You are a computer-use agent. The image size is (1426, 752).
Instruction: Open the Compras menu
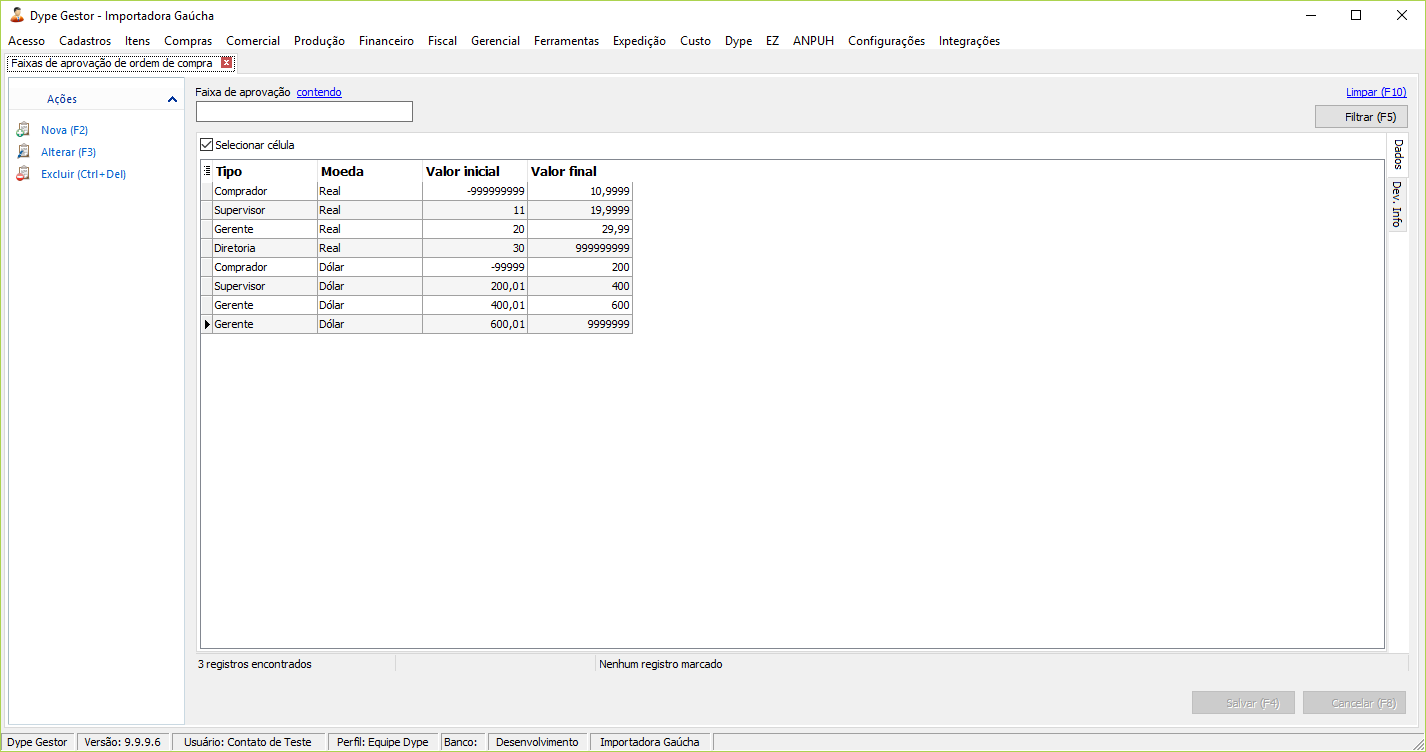click(188, 41)
